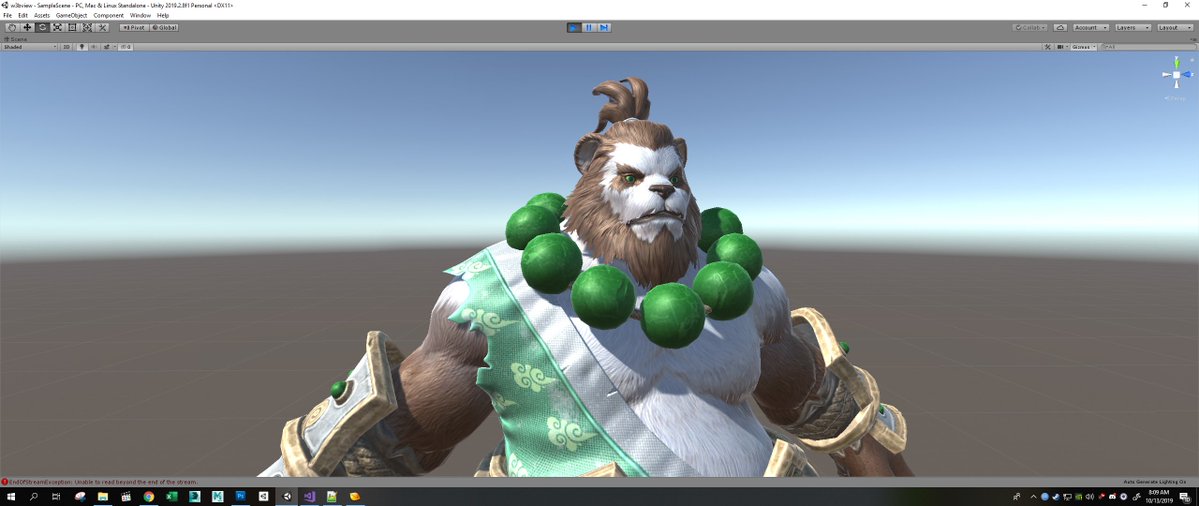The image size is (1199, 506).
Task: Open the Windows Start menu
Action: pos(11,497)
